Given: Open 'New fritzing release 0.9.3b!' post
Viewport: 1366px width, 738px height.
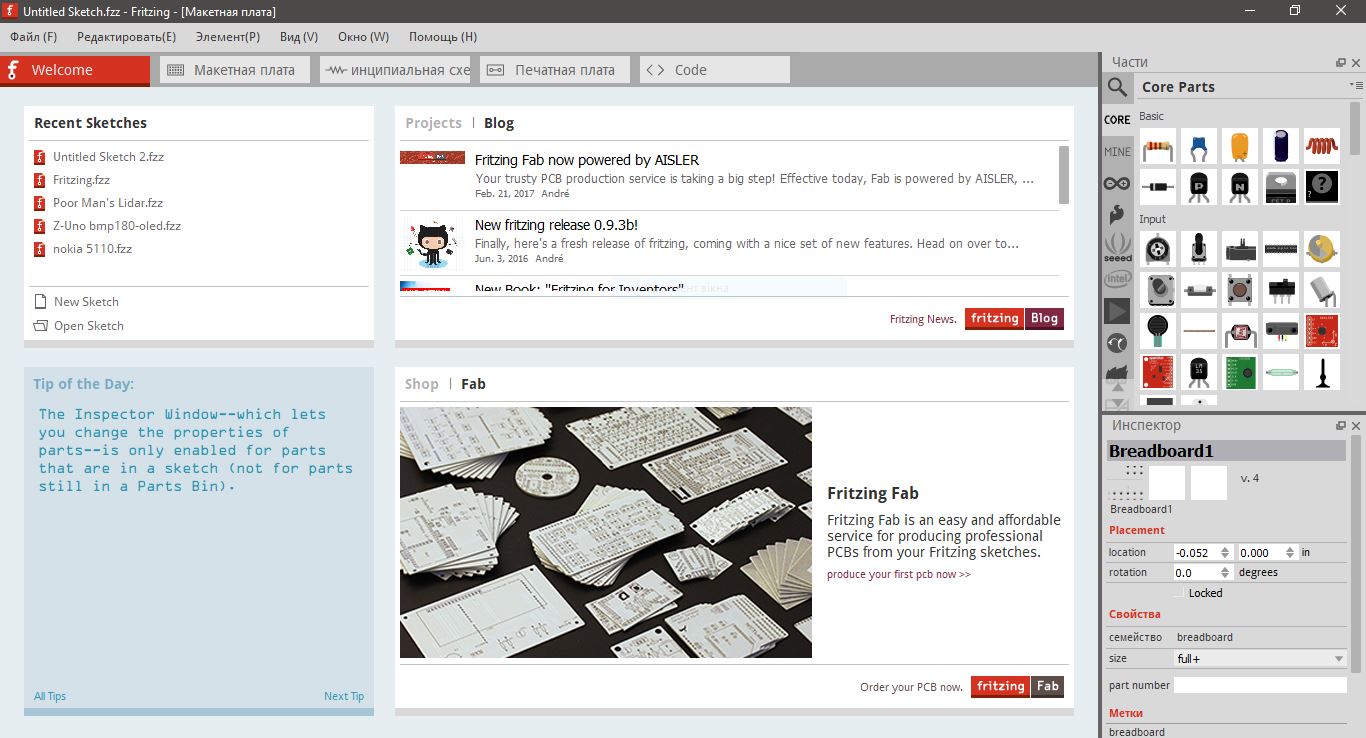Looking at the screenshot, I should [556, 225].
